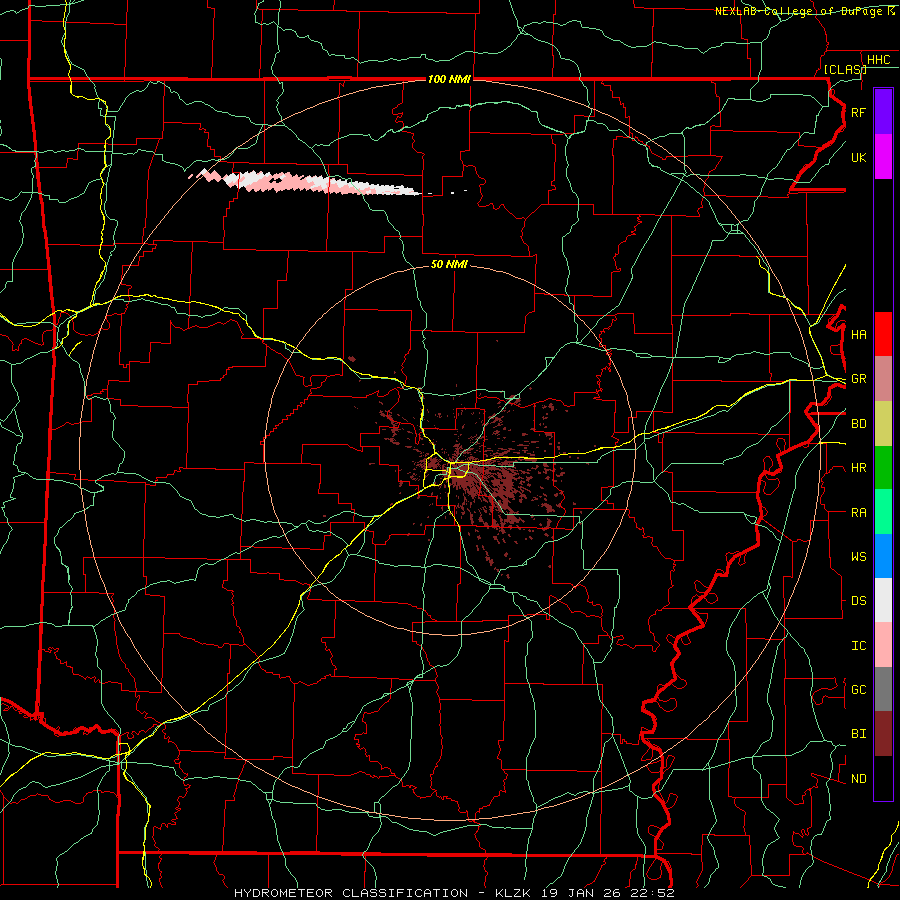Click the DS white legend swatch
Viewport: 900px width, 900px height.
coord(883,600)
